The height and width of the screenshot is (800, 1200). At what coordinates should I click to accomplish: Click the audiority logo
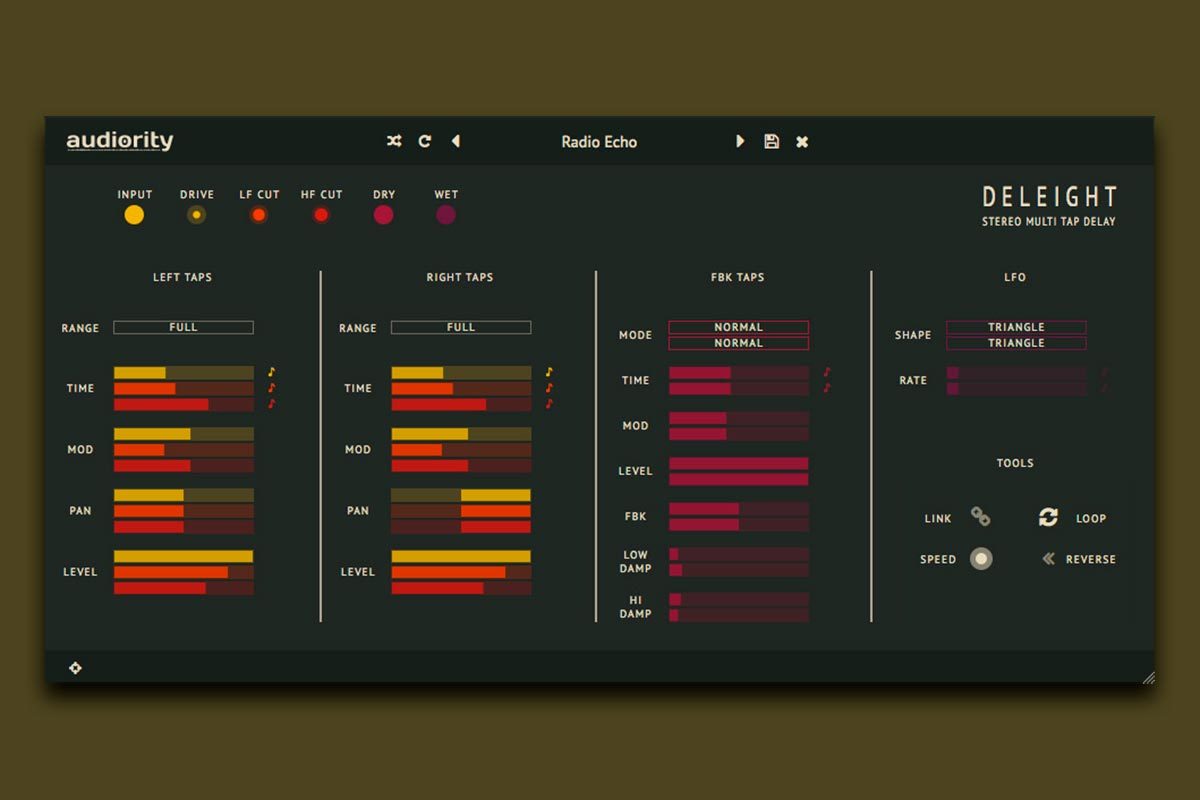(x=120, y=141)
